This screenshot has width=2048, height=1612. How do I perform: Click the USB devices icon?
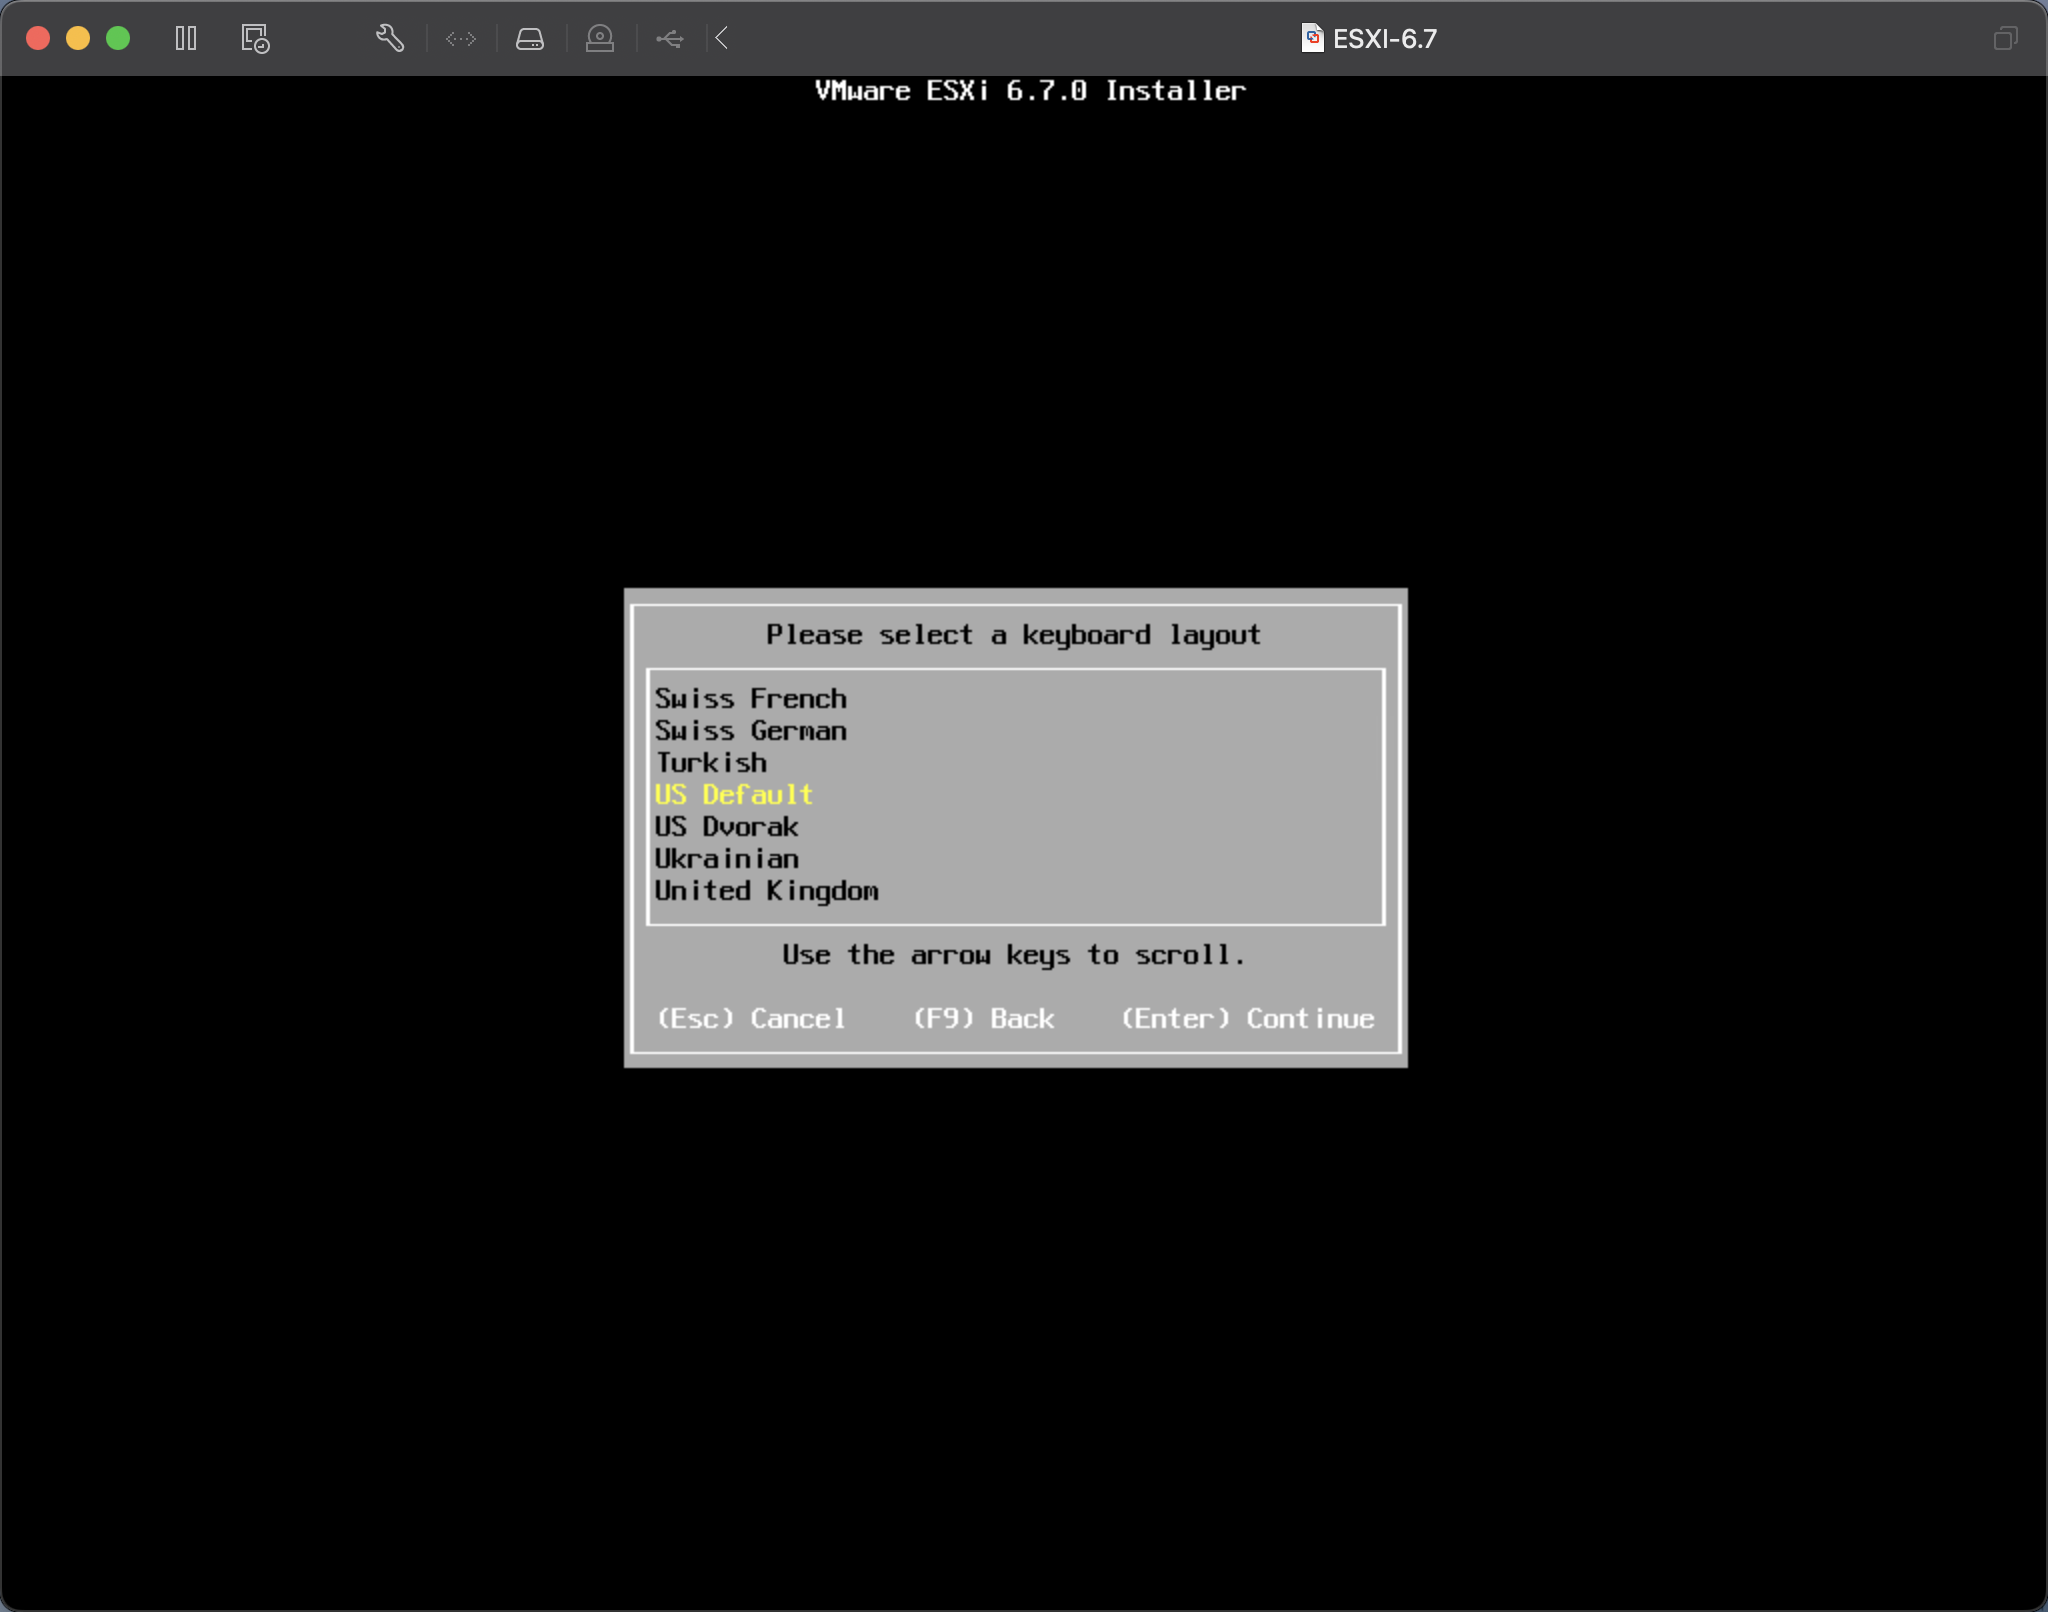pyautogui.click(x=669, y=39)
